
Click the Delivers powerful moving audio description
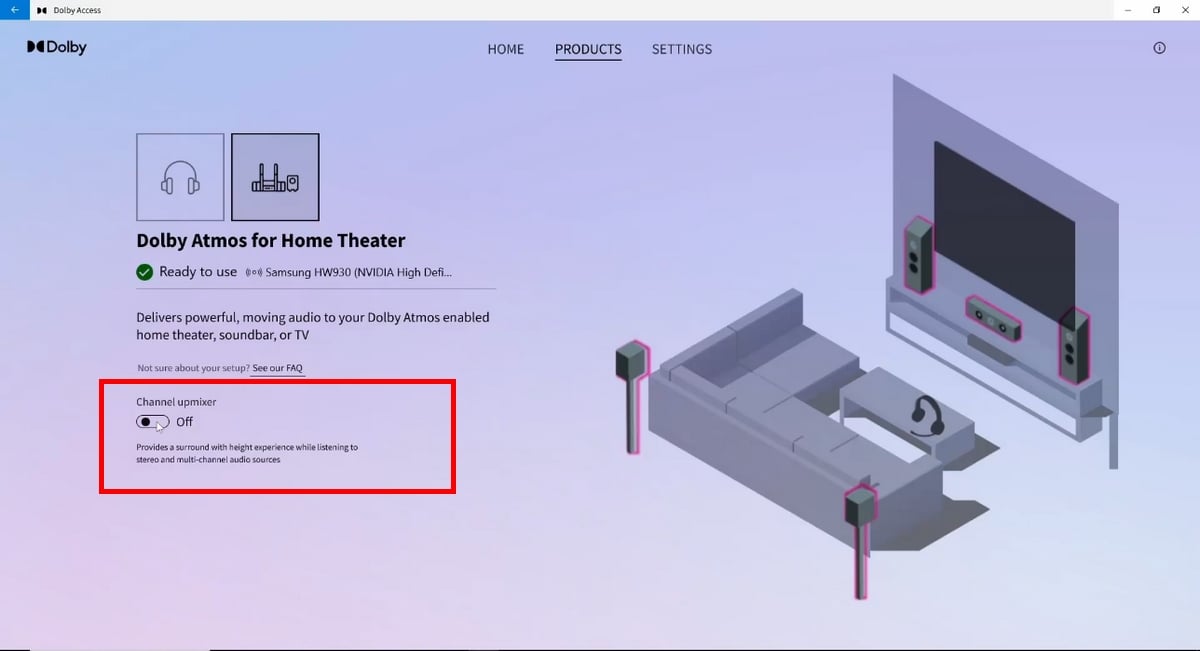coord(313,326)
